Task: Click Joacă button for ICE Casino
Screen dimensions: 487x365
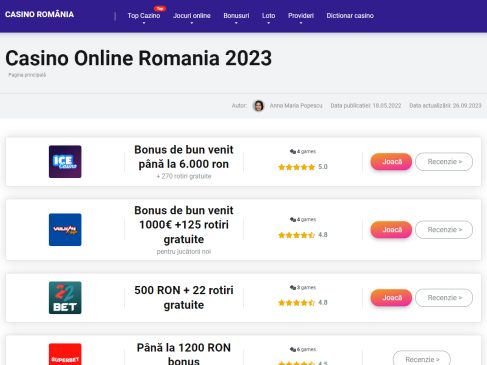Action: click(391, 162)
